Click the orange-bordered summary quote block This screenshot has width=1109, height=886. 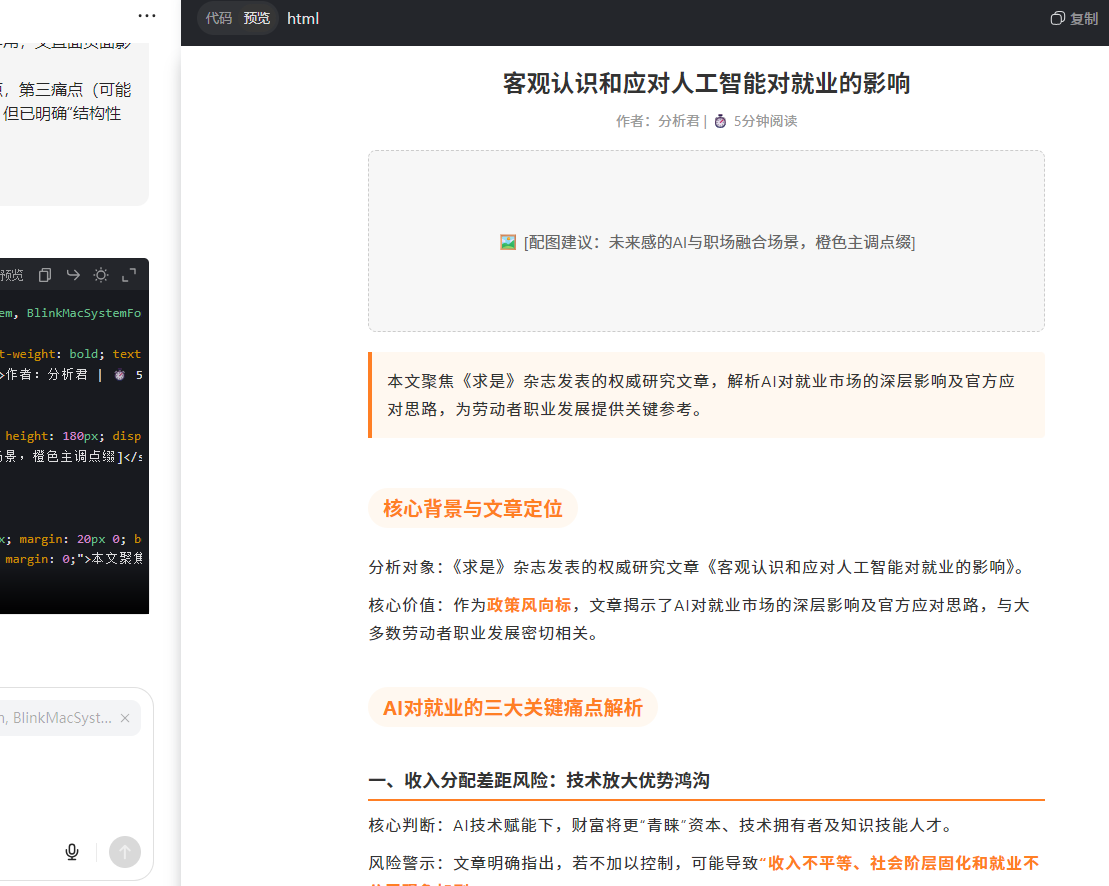tap(706, 395)
